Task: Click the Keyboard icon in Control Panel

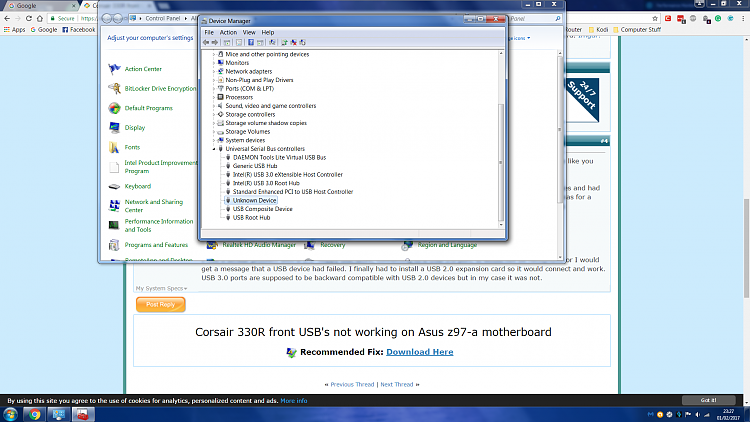Action: [114, 187]
